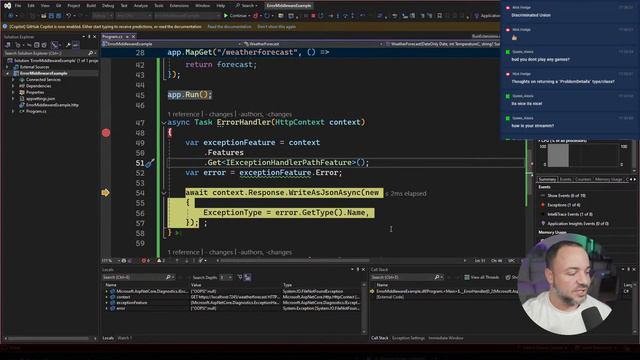Viewport: 640px width, 360px height.
Task: Open the Debug menu
Action: pyautogui.click(x=108, y=6)
